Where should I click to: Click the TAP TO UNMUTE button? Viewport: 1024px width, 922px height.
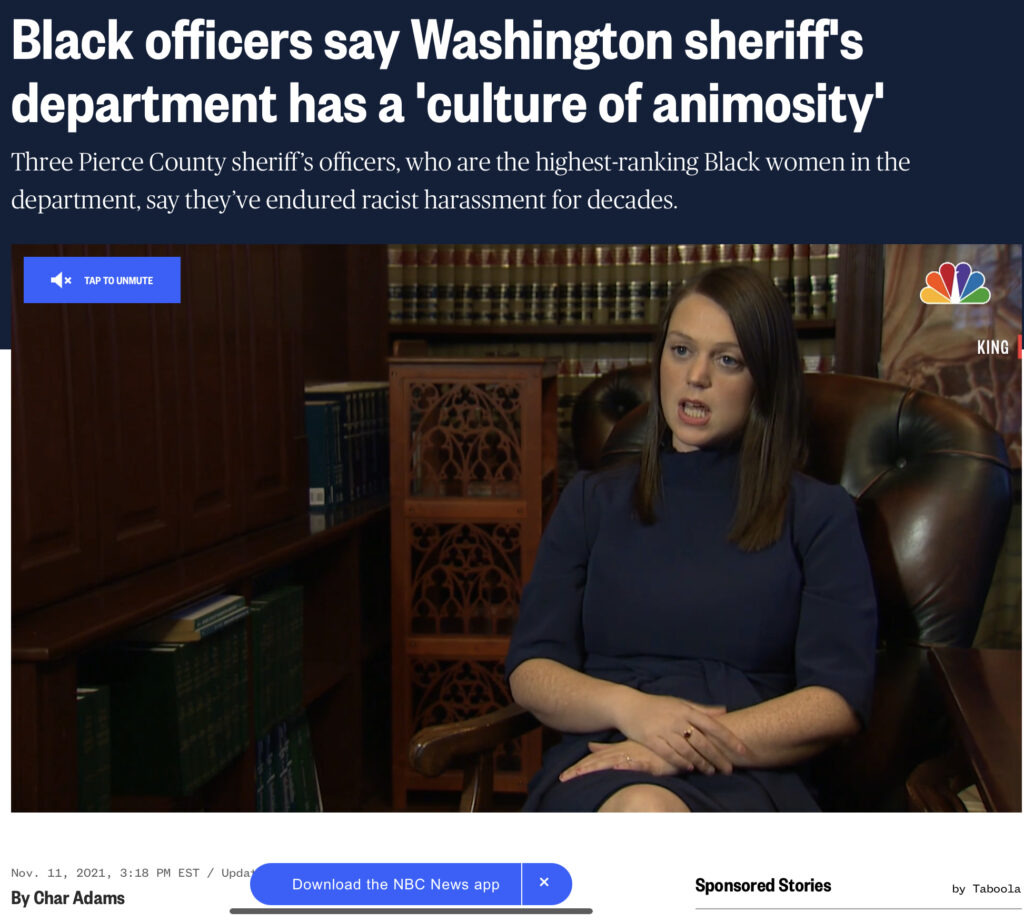tap(102, 280)
